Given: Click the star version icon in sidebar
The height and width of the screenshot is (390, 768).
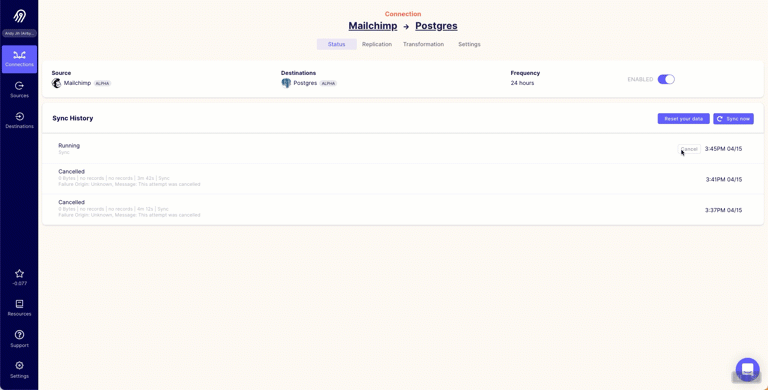Looking at the screenshot, I should [19, 274].
